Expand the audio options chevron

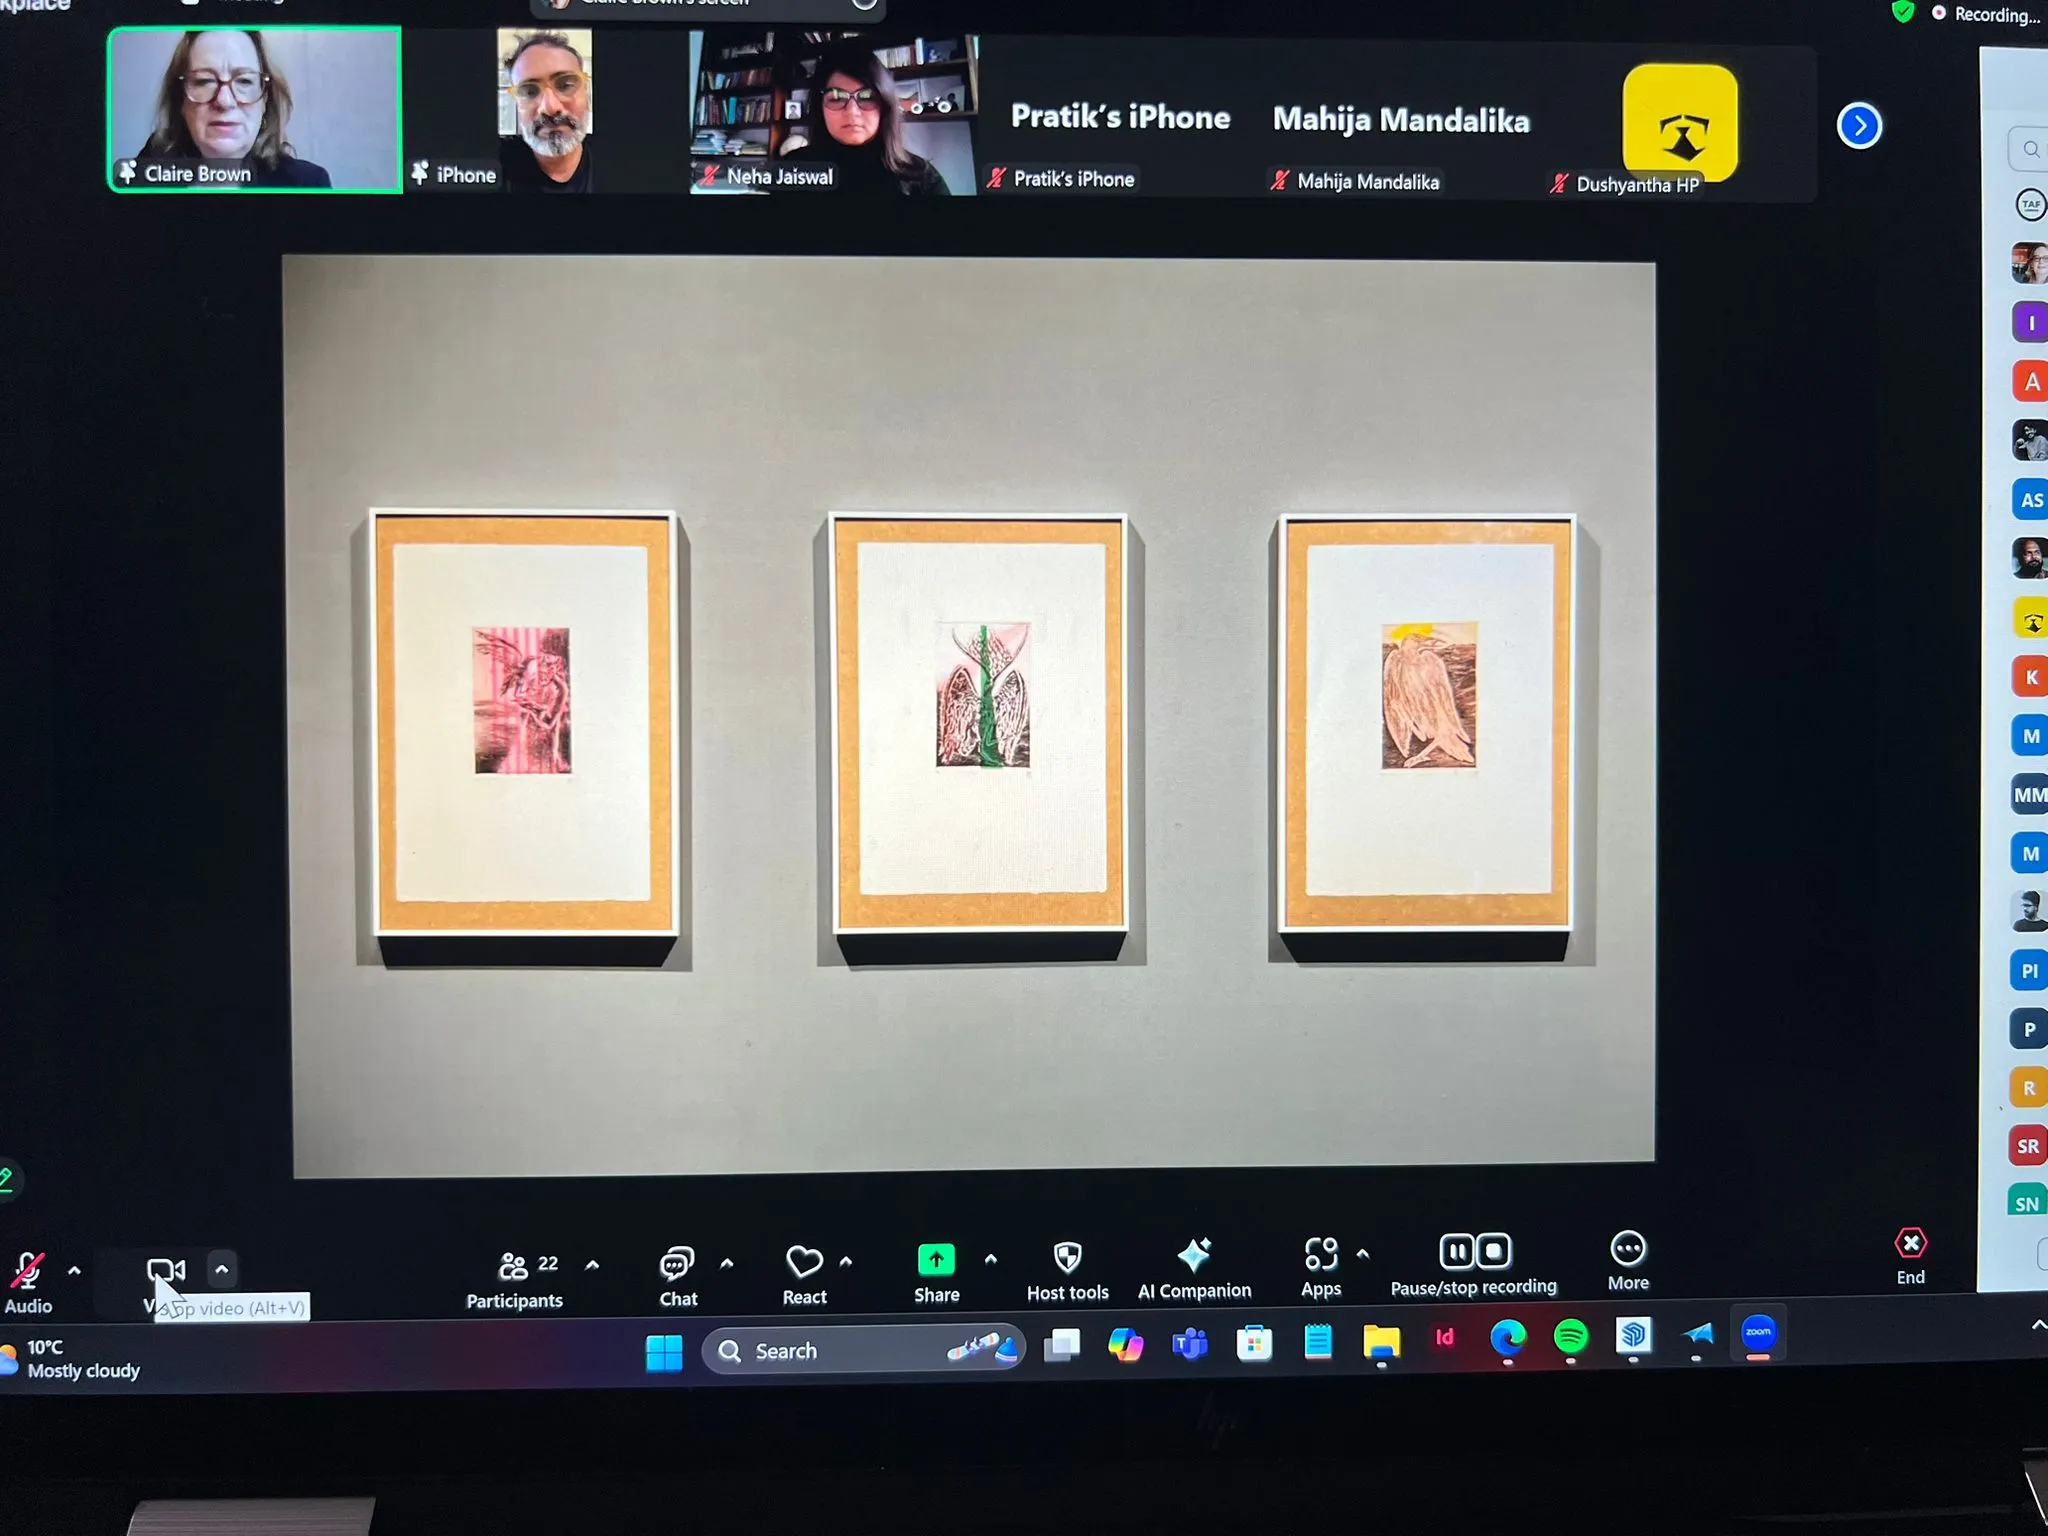coord(74,1271)
